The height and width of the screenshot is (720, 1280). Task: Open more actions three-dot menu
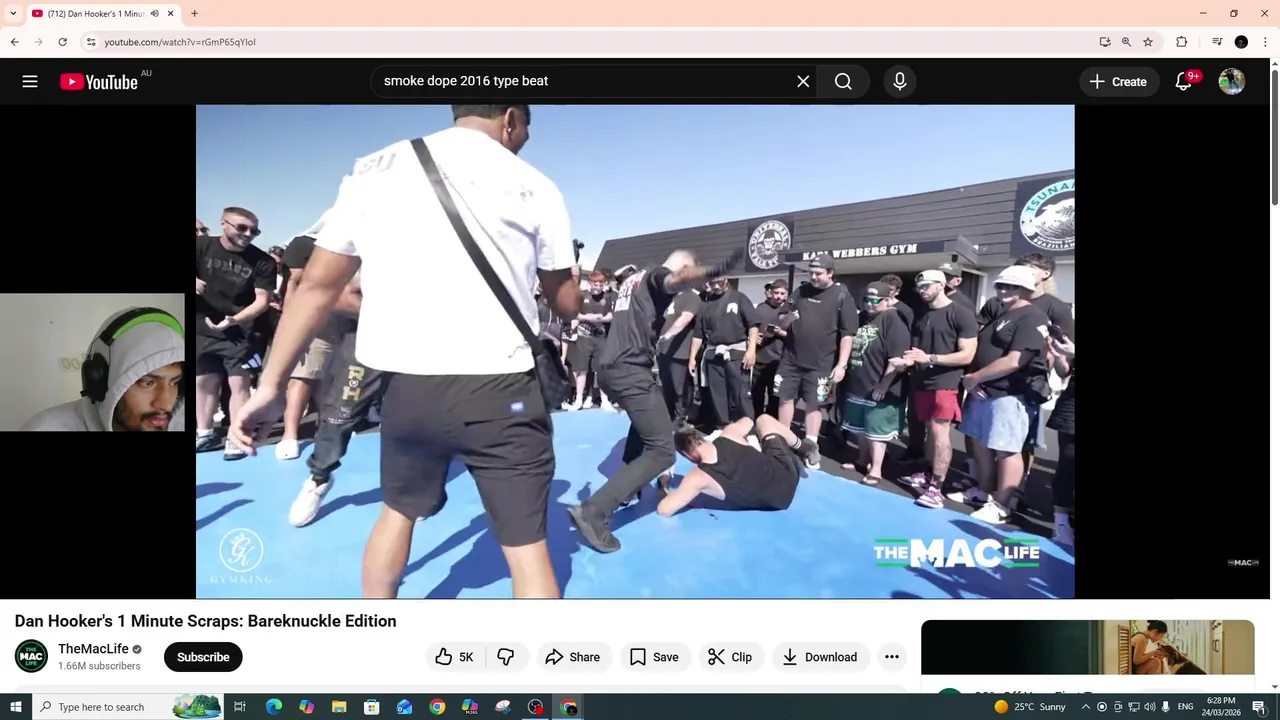pyautogui.click(x=892, y=657)
